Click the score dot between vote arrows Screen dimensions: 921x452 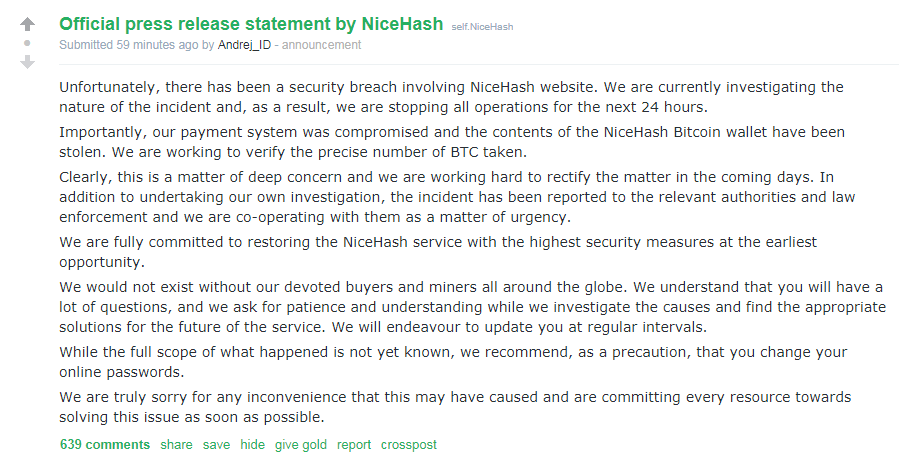click(27, 43)
